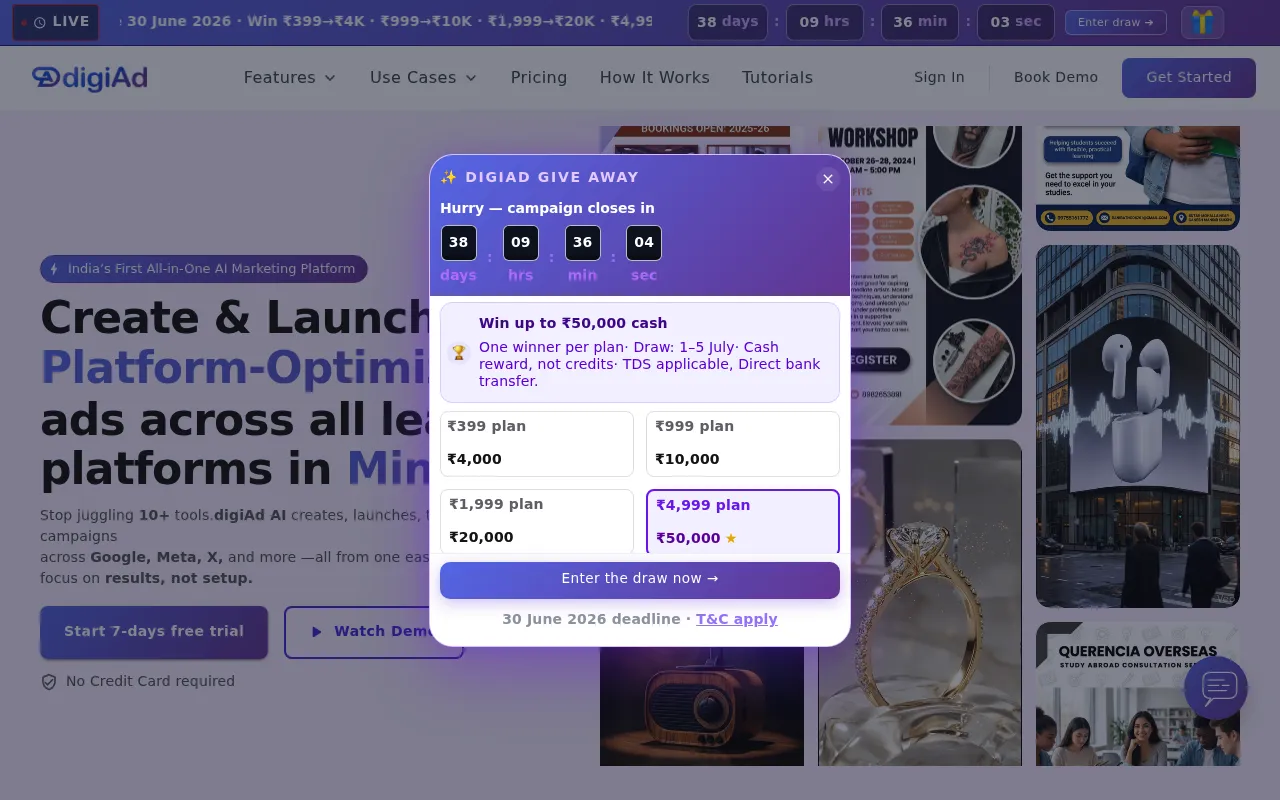Open the diamond ring ad thumbnail
The image size is (1280, 800).
point(920,603)
